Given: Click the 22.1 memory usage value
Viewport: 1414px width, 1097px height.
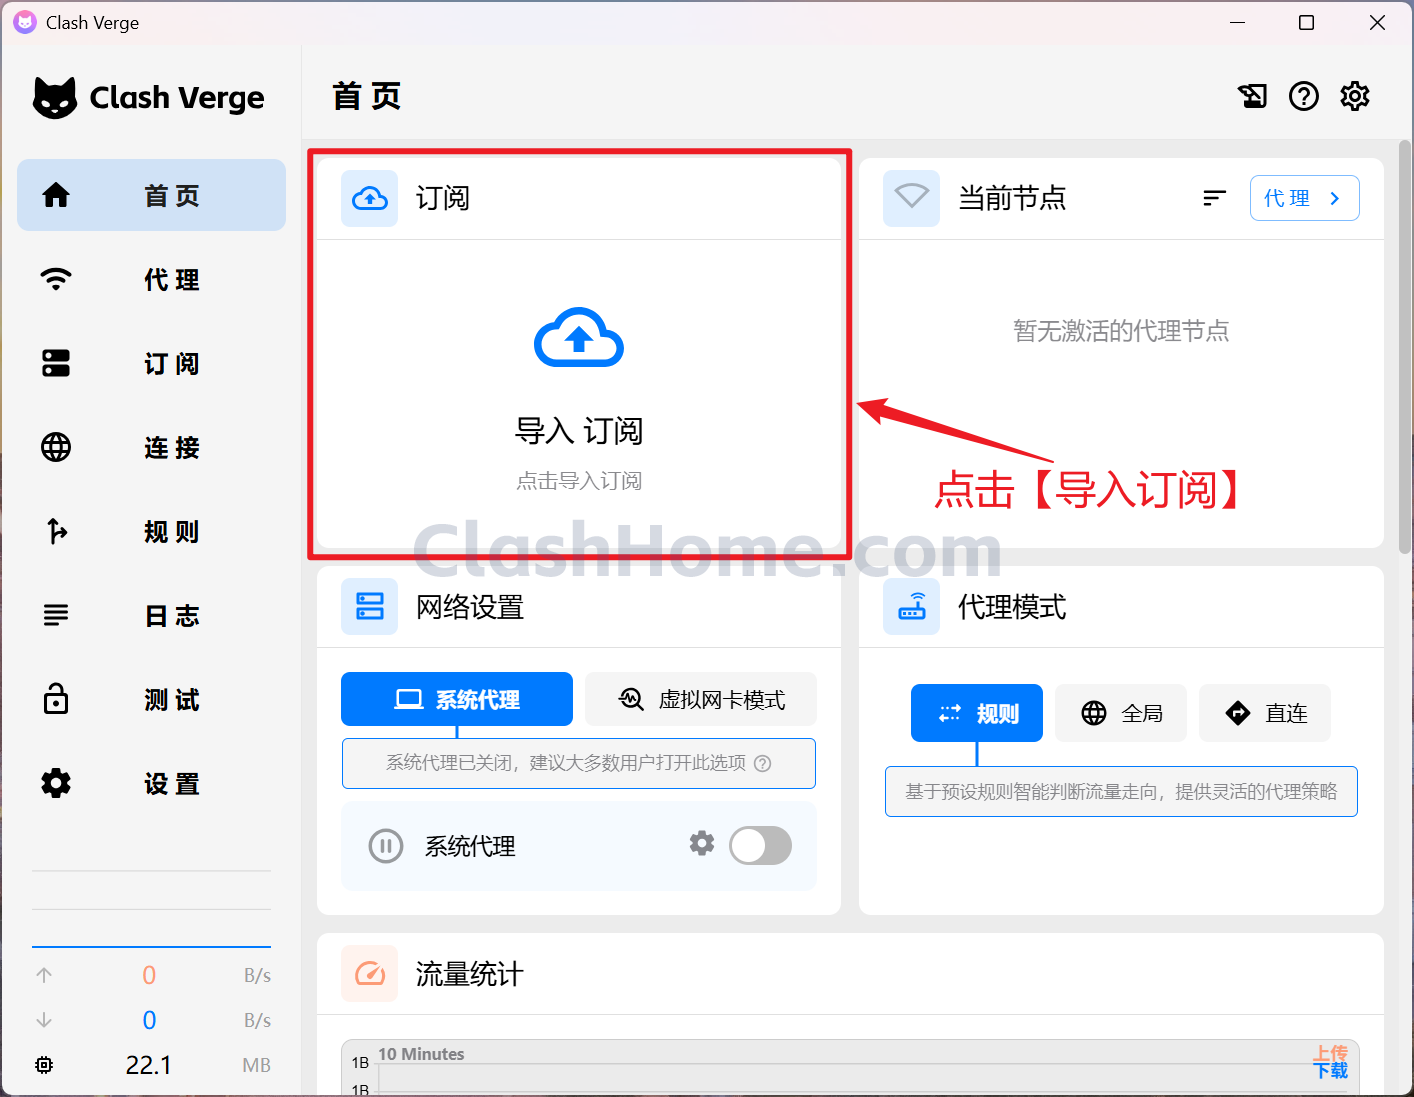Looking at the screenshot, I should tap(149, 1065).
